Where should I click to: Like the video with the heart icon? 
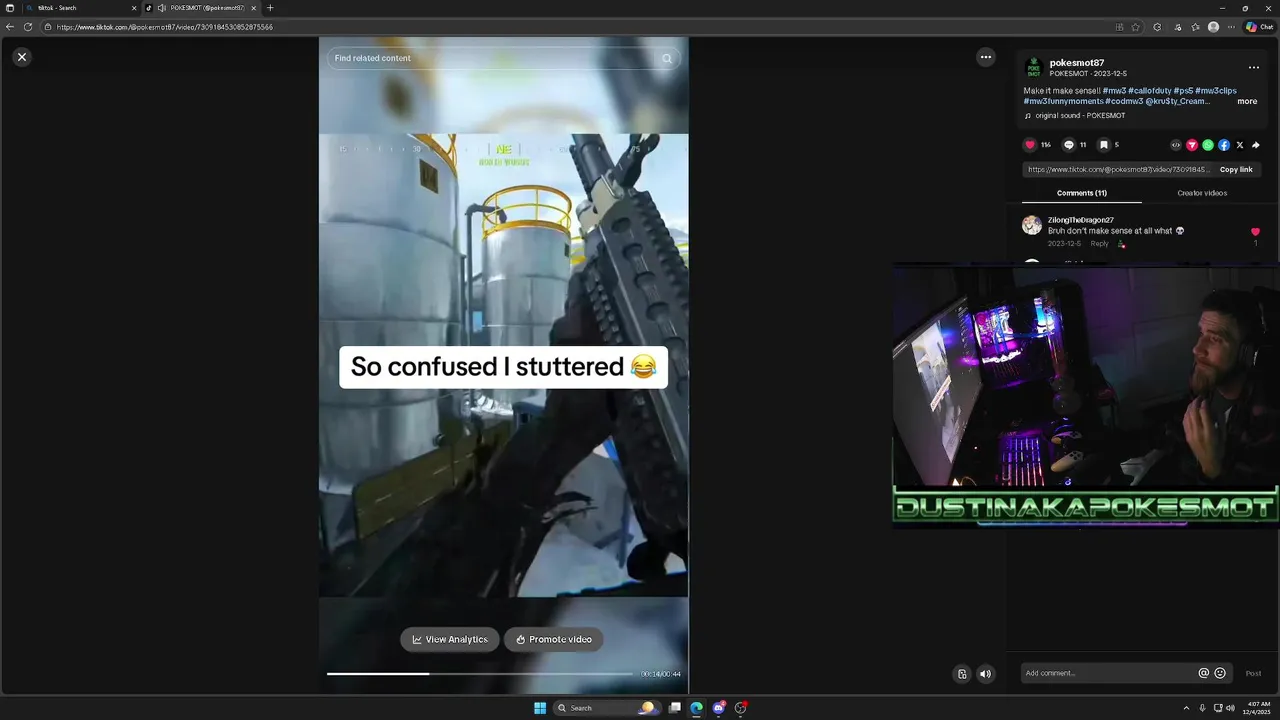click(x=1030, y=145)
